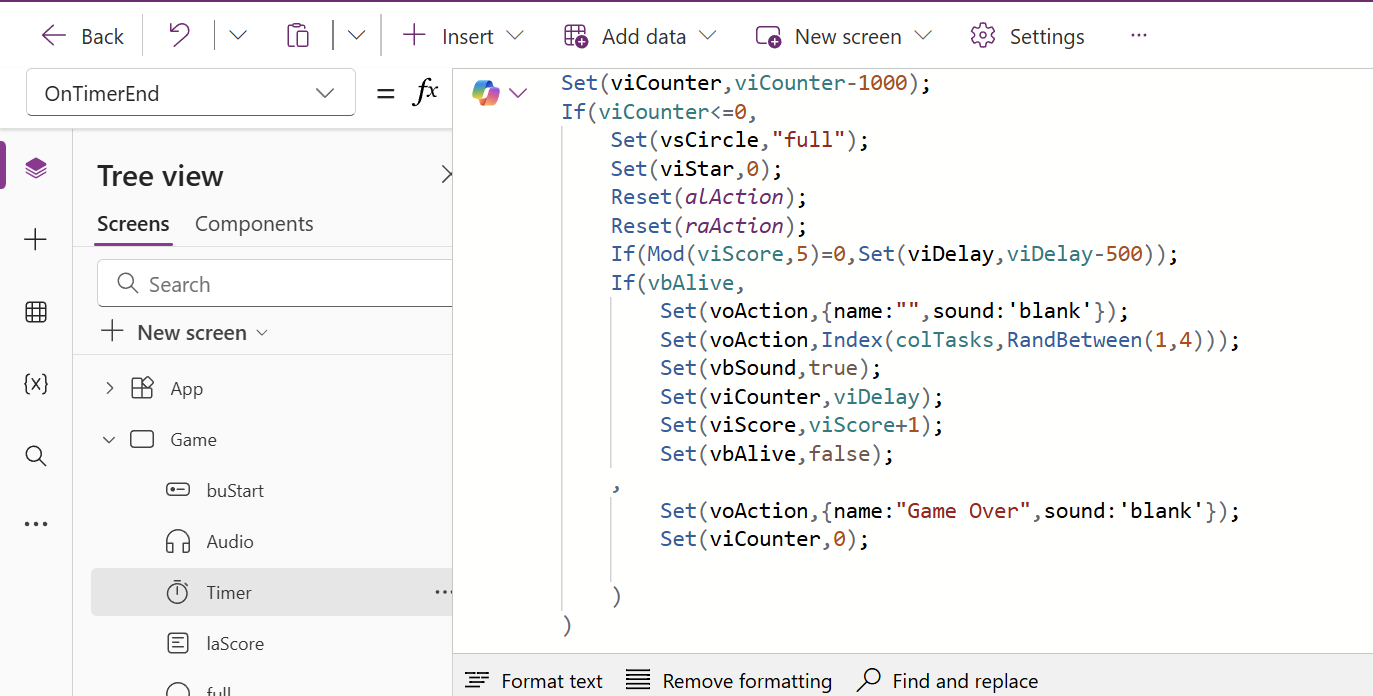Open the Timer item's more options ellipsis

pyautogui.click(x=443, y=593)
